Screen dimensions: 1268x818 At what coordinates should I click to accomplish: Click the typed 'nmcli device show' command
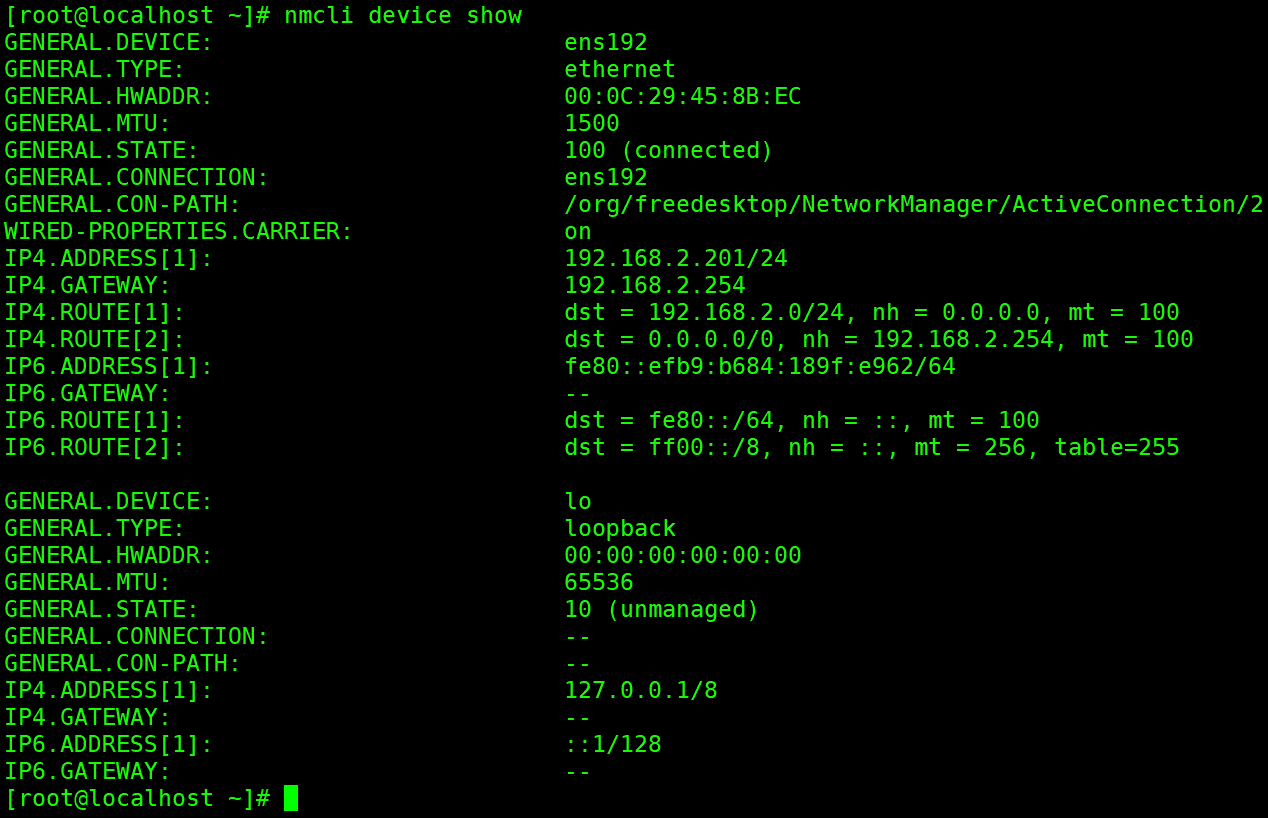pyautogui.click(x=403, y=15)
